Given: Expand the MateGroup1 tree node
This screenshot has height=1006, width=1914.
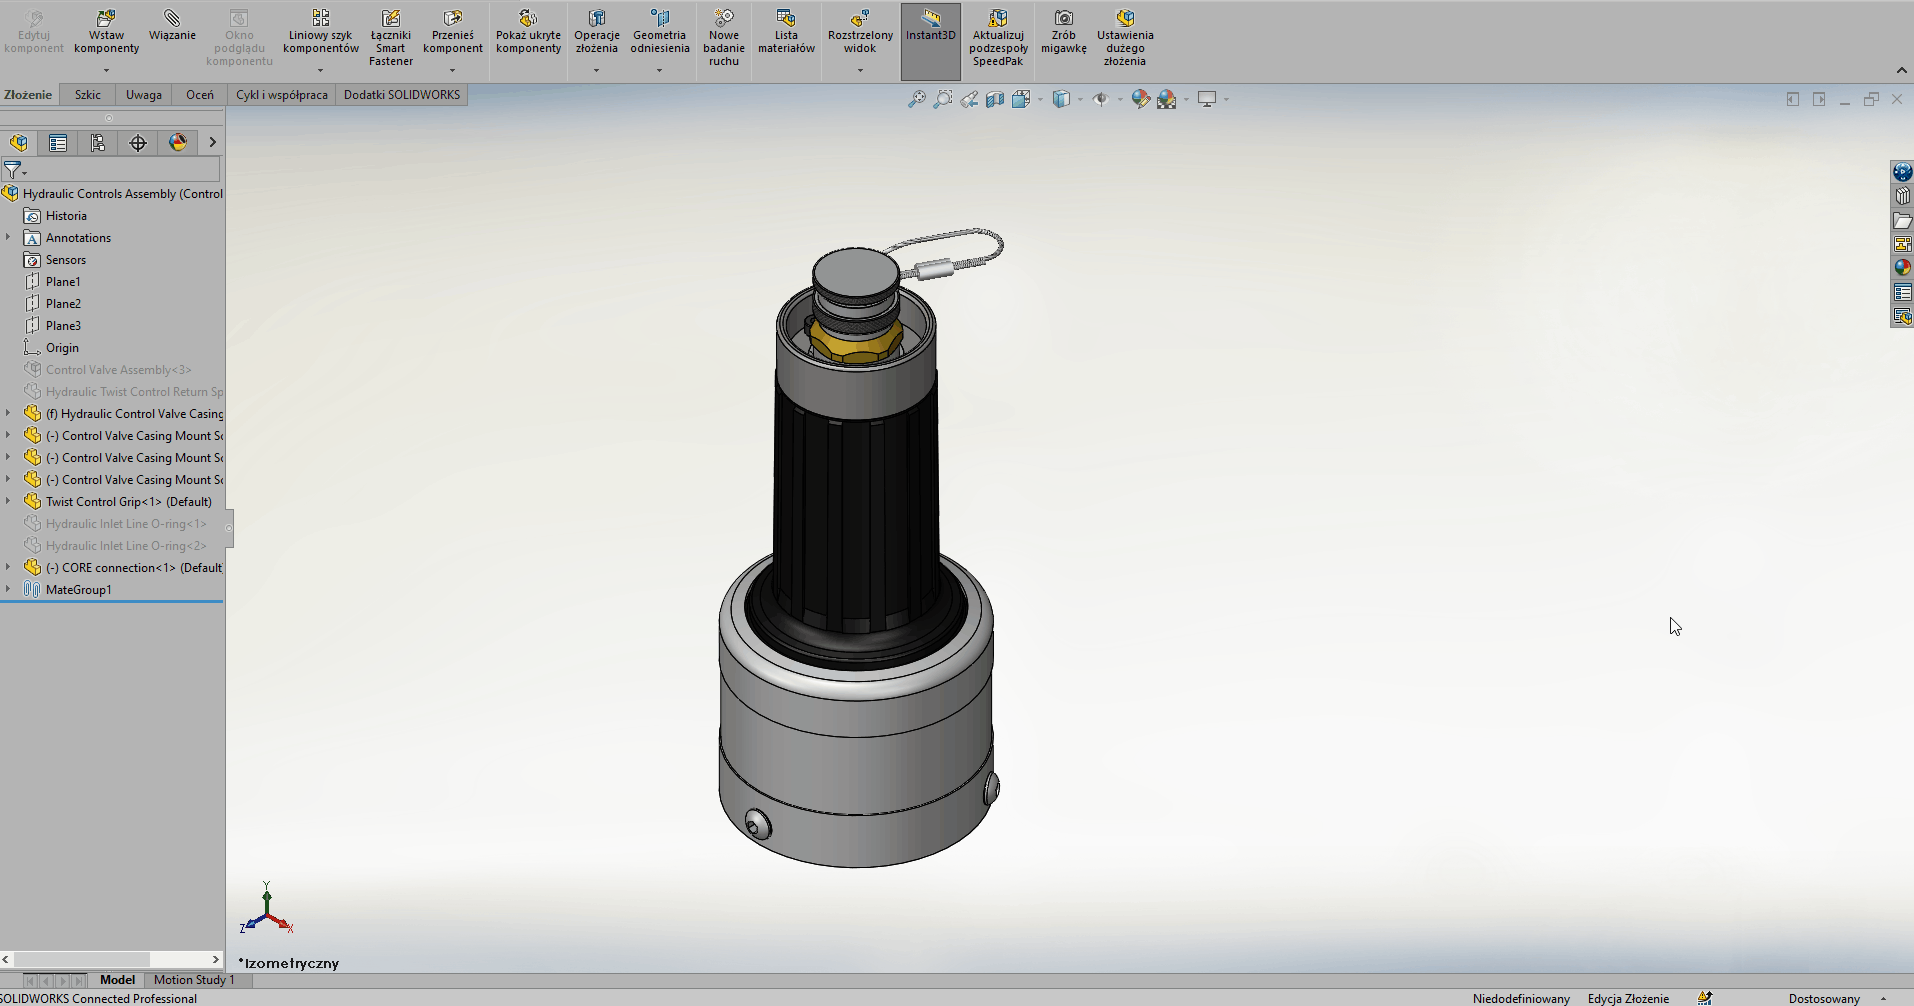Looking at the screenshot, I should [8, 590].
